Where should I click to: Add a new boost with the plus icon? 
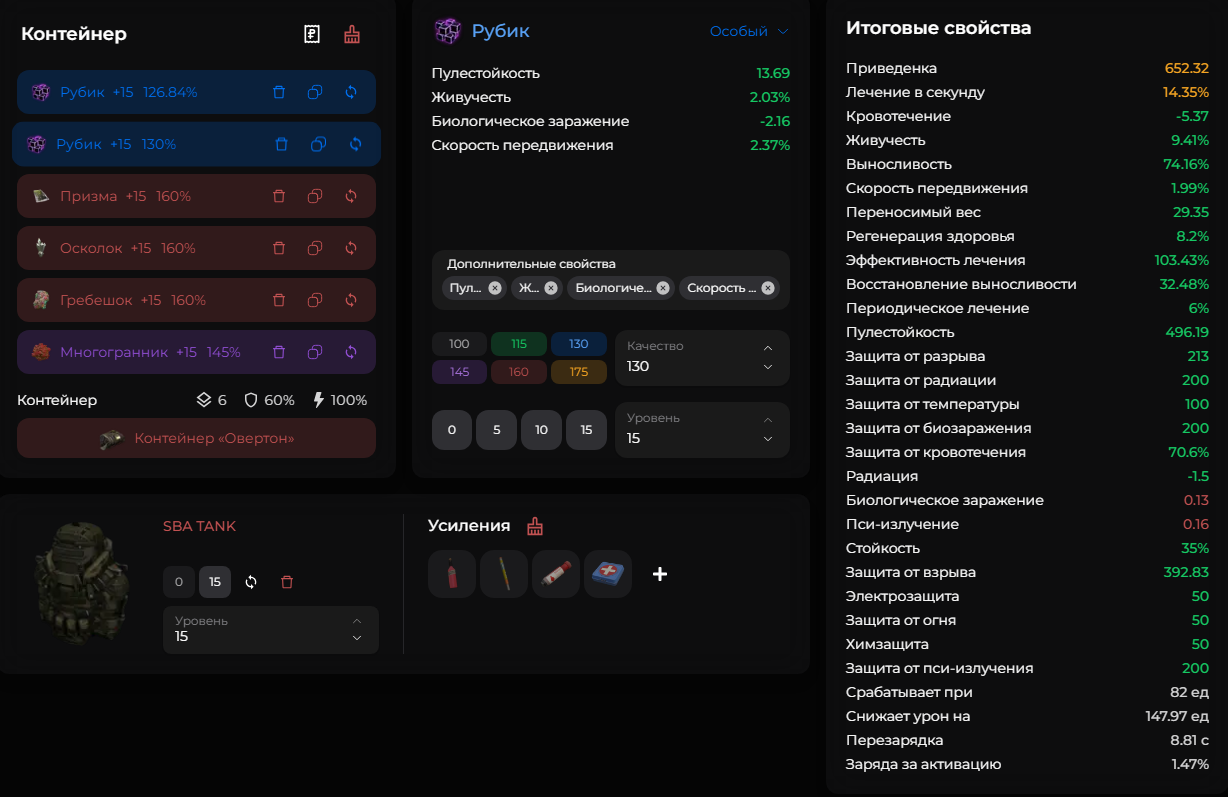click(660, 574)
